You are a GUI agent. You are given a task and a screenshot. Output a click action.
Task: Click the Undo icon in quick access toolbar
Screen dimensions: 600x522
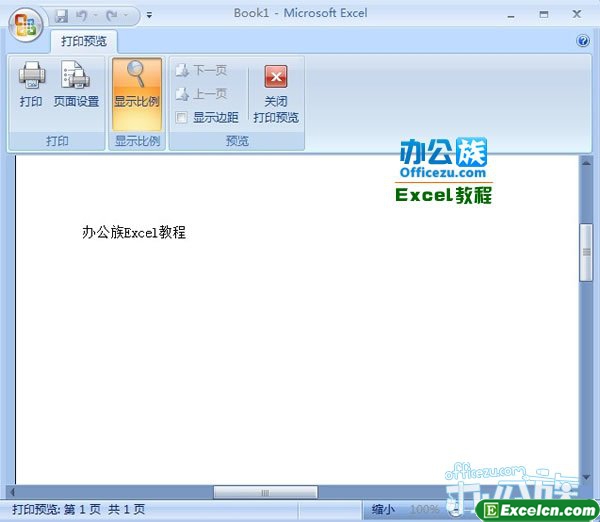tap(82, 16)
